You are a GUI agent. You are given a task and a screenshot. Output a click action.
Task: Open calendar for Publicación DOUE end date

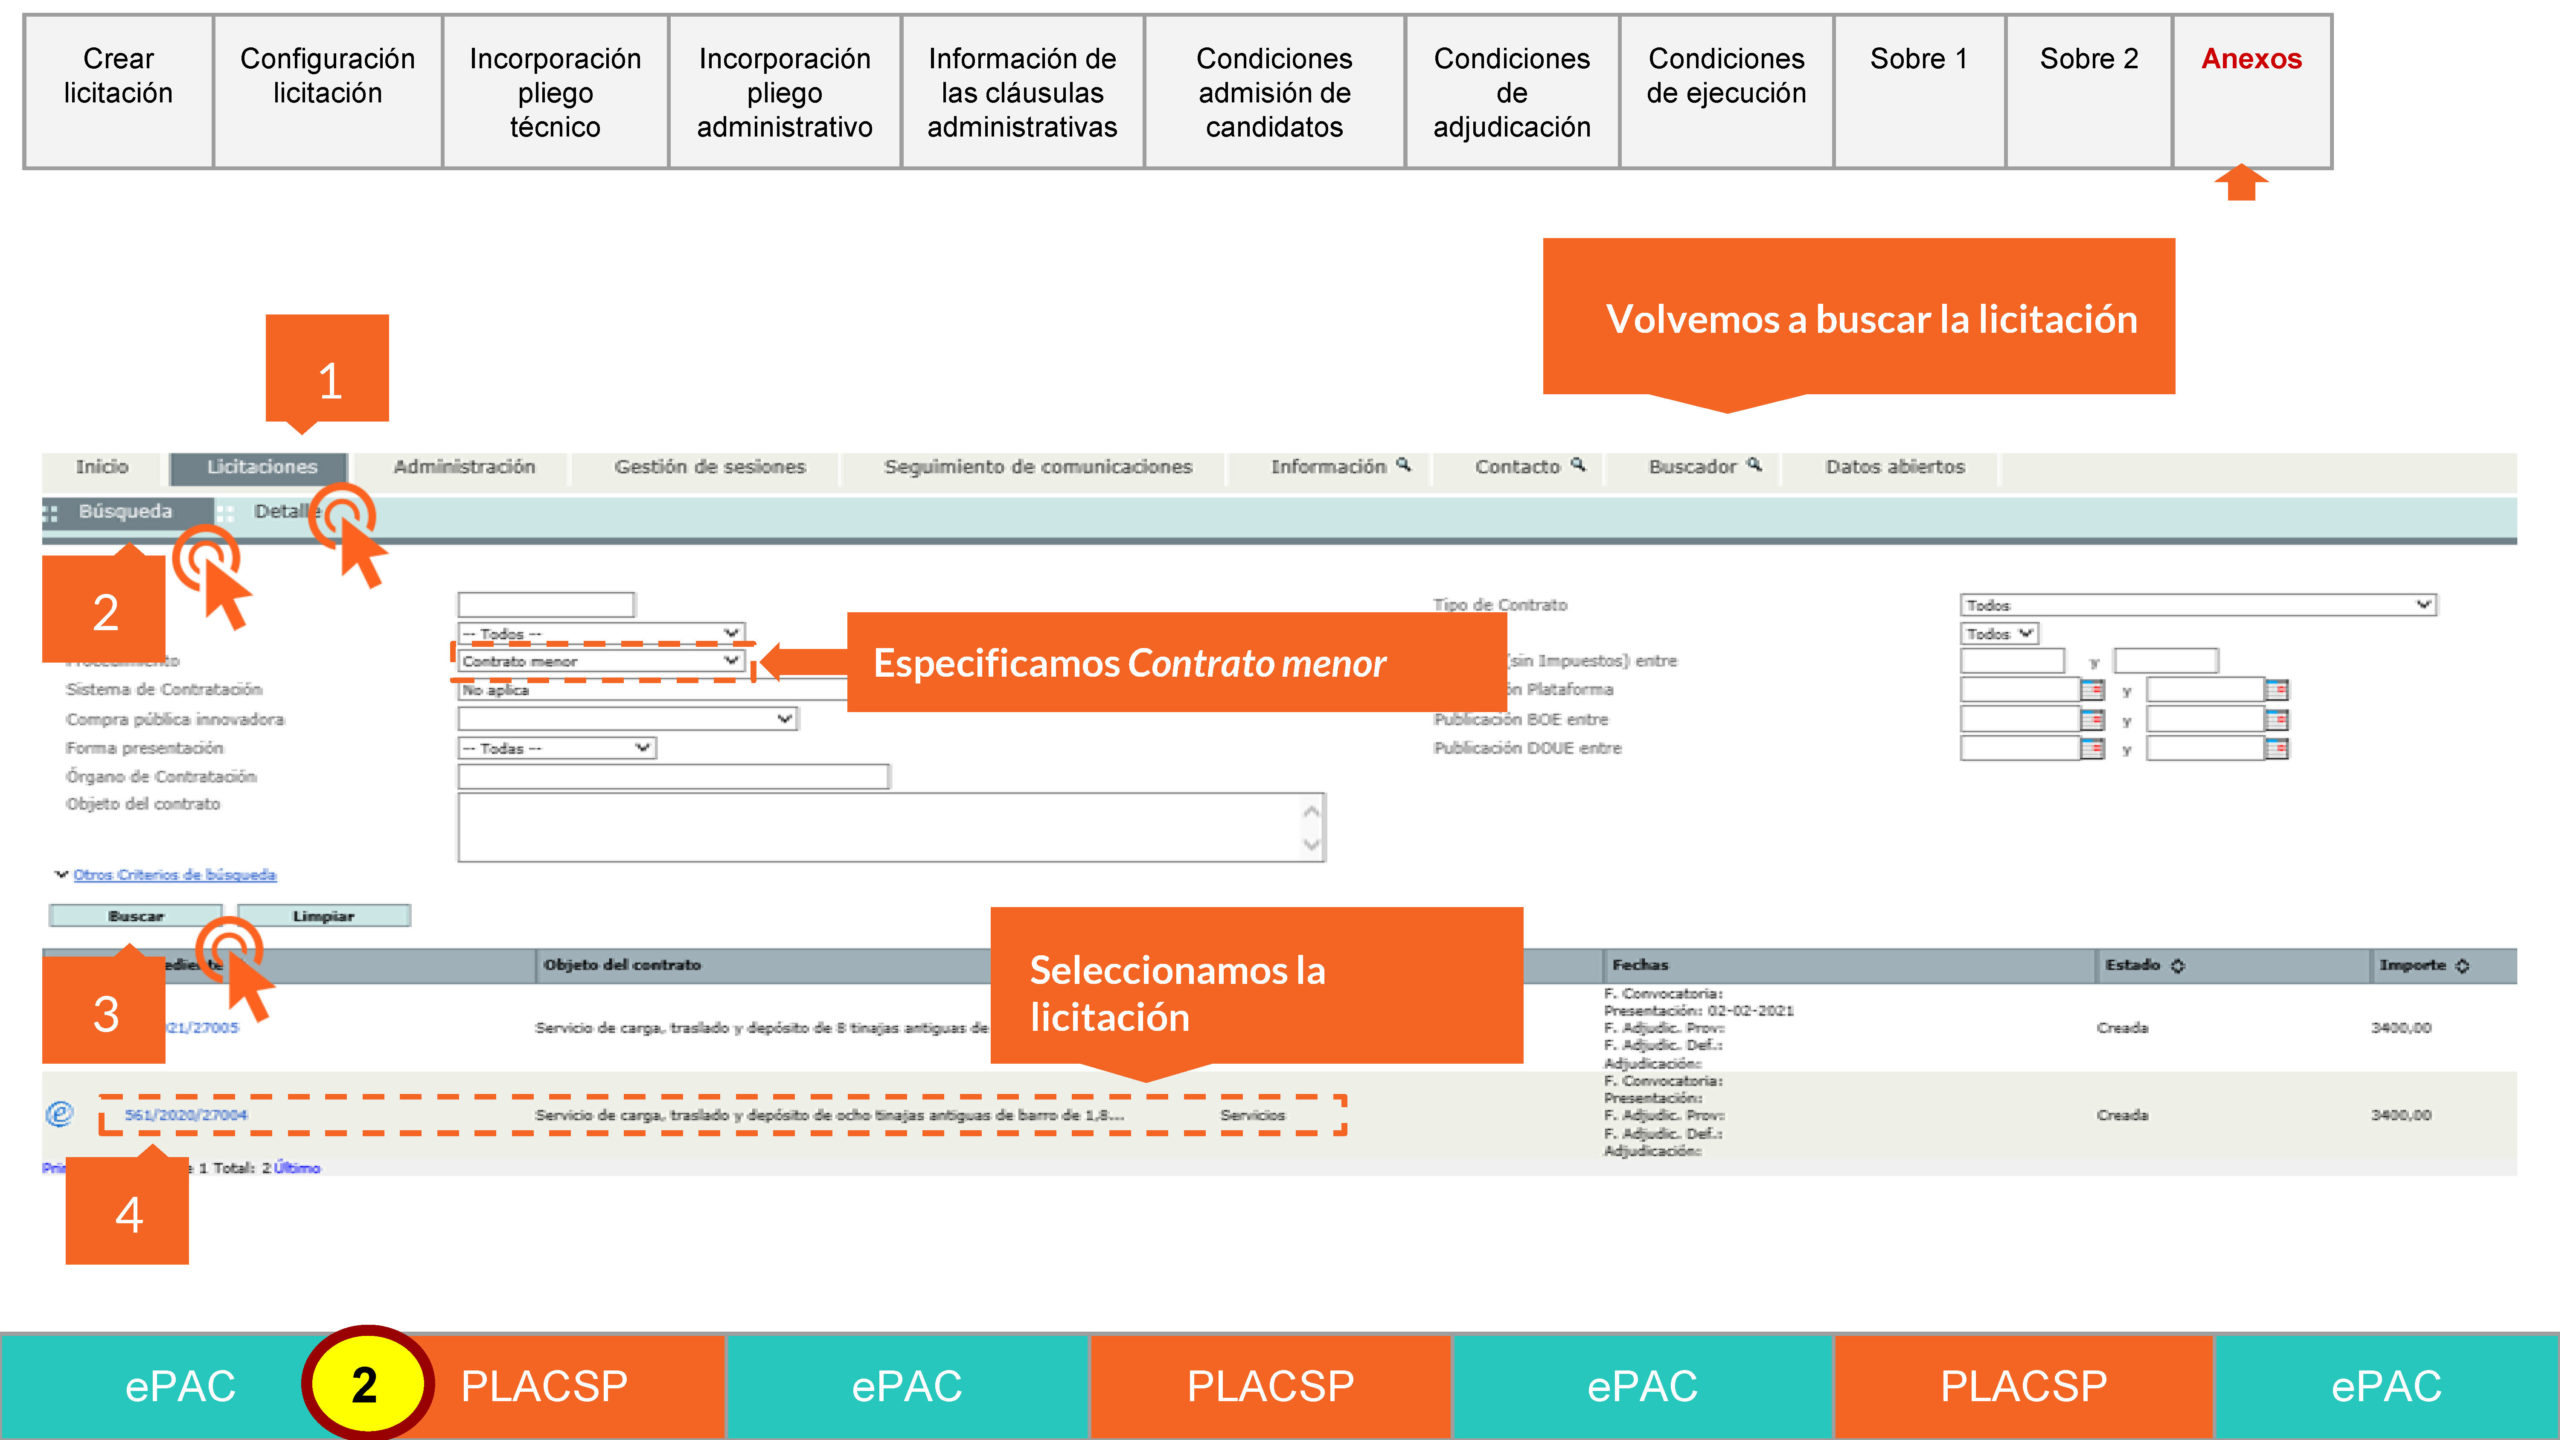coord(2277,748)
